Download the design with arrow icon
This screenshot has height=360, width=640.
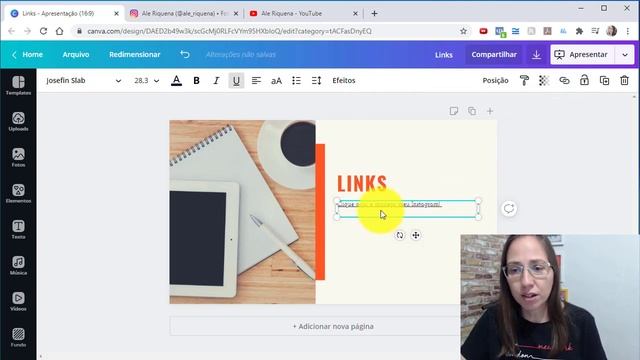pyautogui.click(x=536, y=54)
